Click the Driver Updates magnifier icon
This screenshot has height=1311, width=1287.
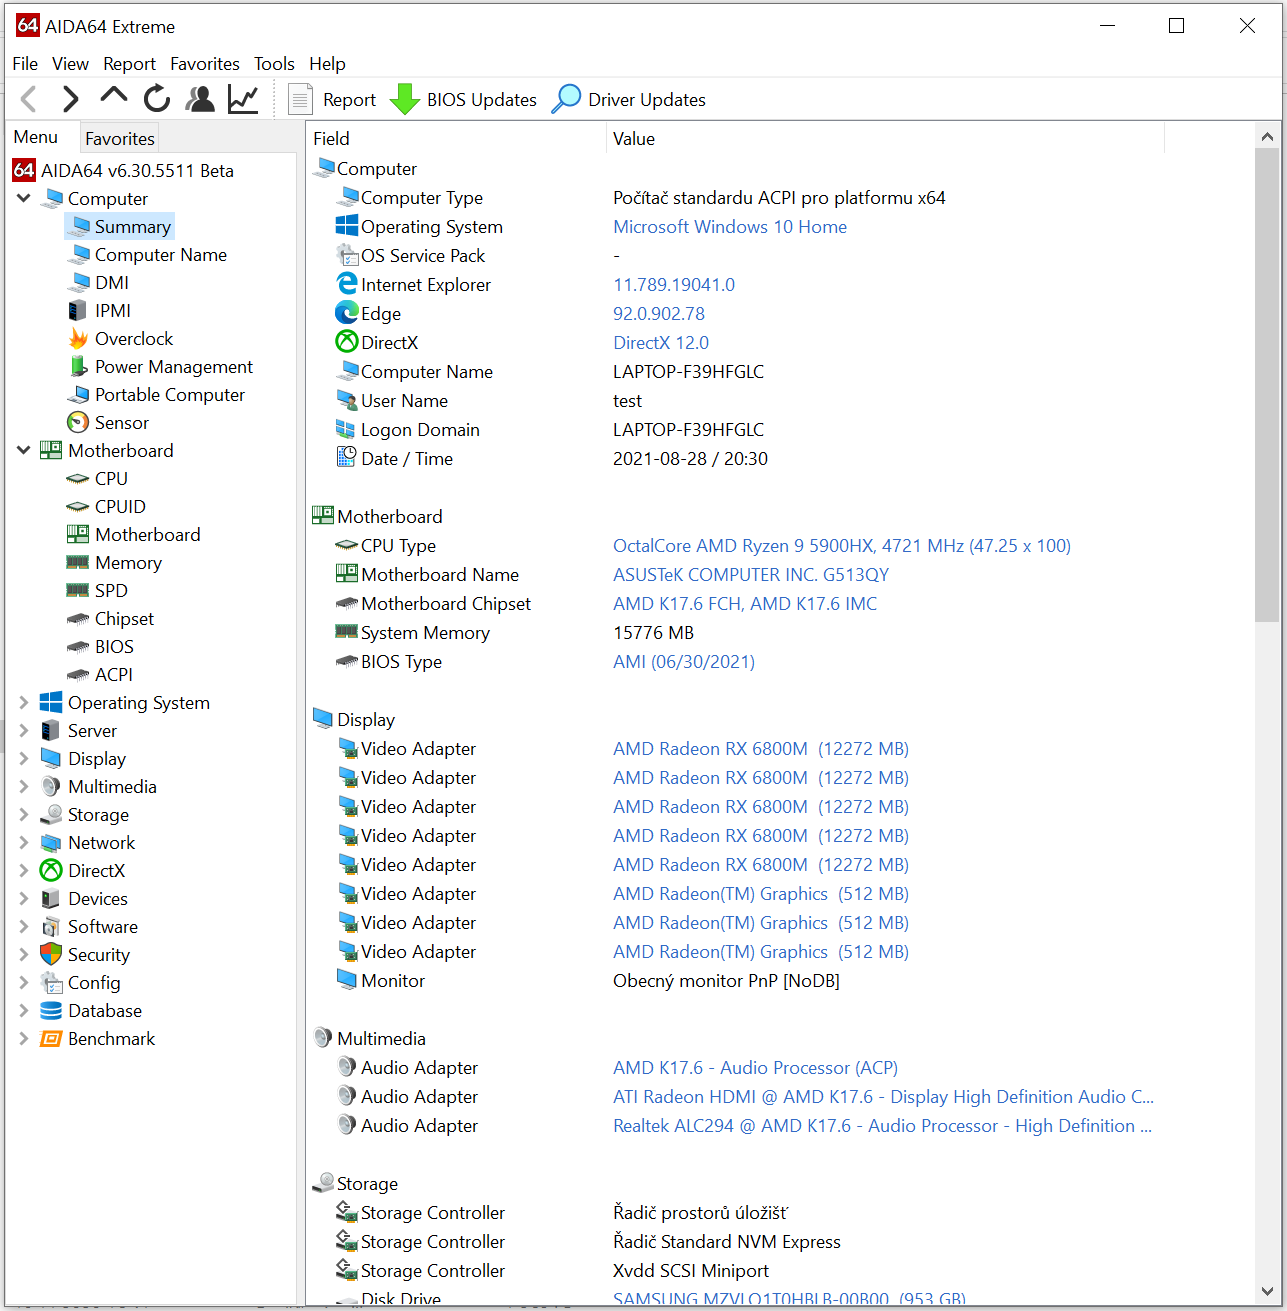(566, 99)
